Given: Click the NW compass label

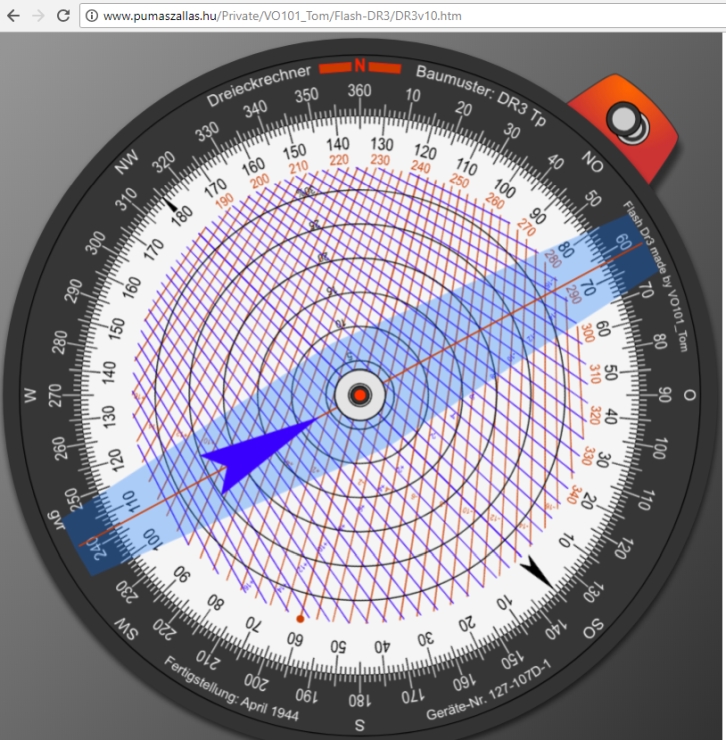Looking at the screenshot, I should coord(127,162).
